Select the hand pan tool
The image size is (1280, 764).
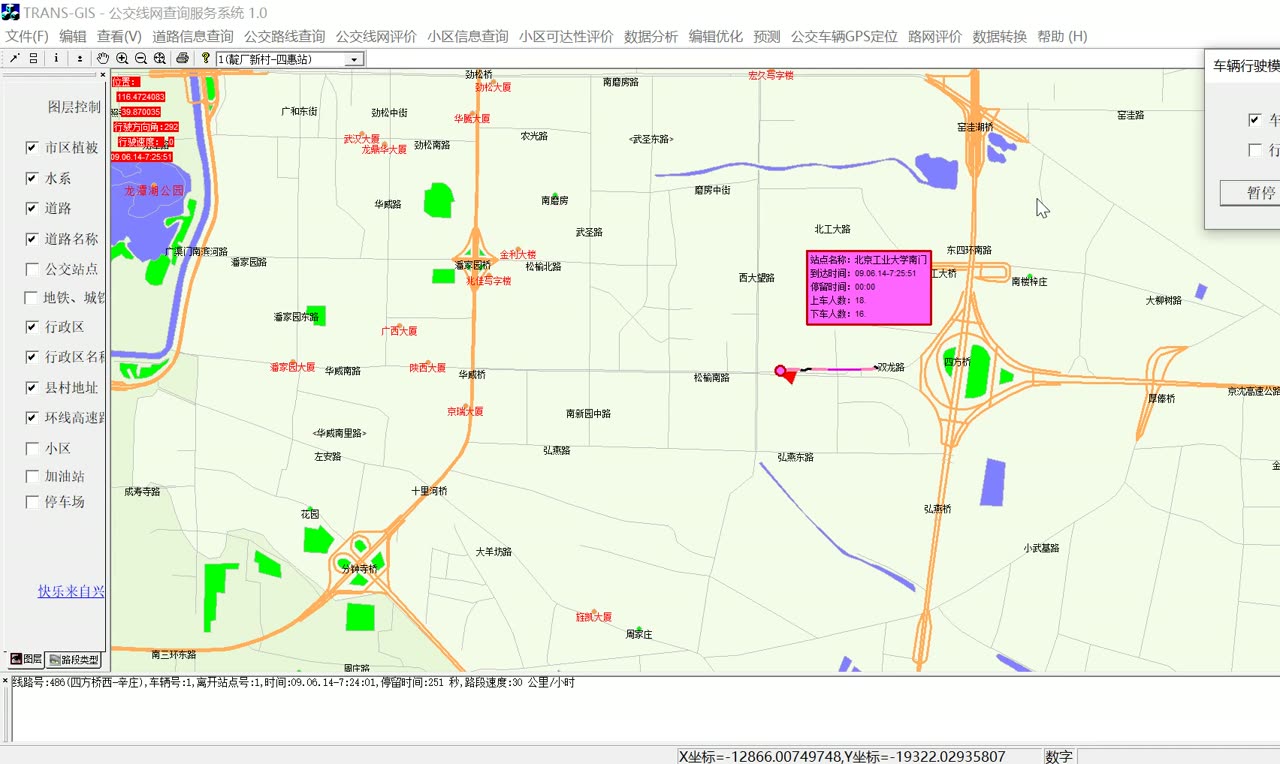(x=103, y=59)
